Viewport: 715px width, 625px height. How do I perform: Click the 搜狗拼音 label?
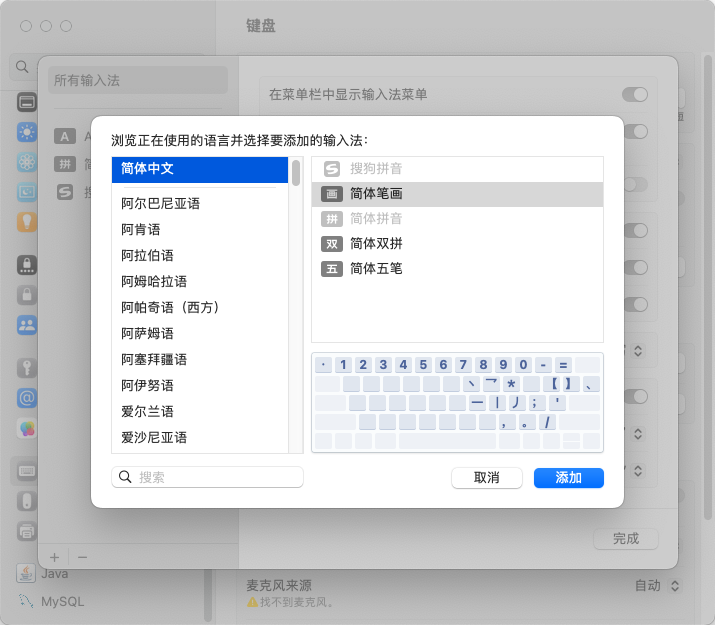tap(376, 169)
